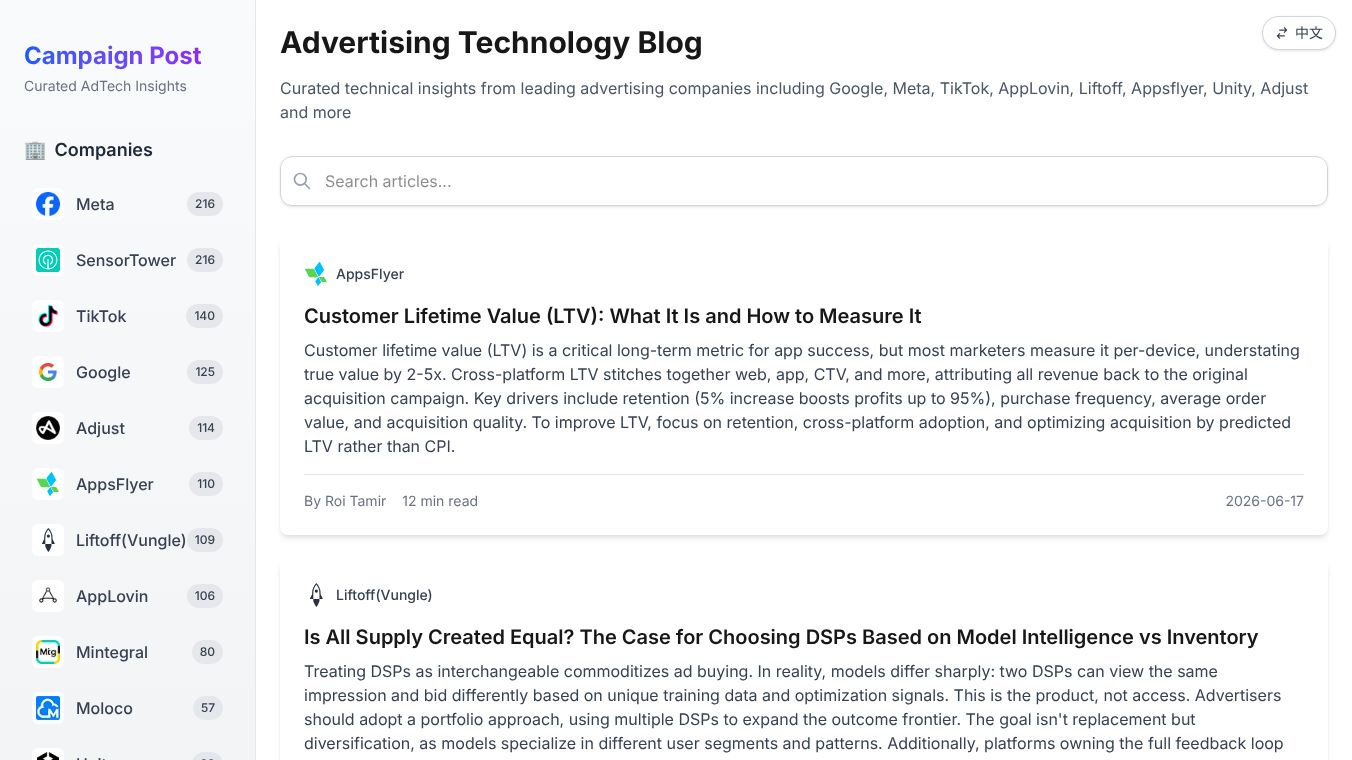Open the Campaign Post home link
The height and width of the screenshot is (760, 1352).
[x=113, y=55]
